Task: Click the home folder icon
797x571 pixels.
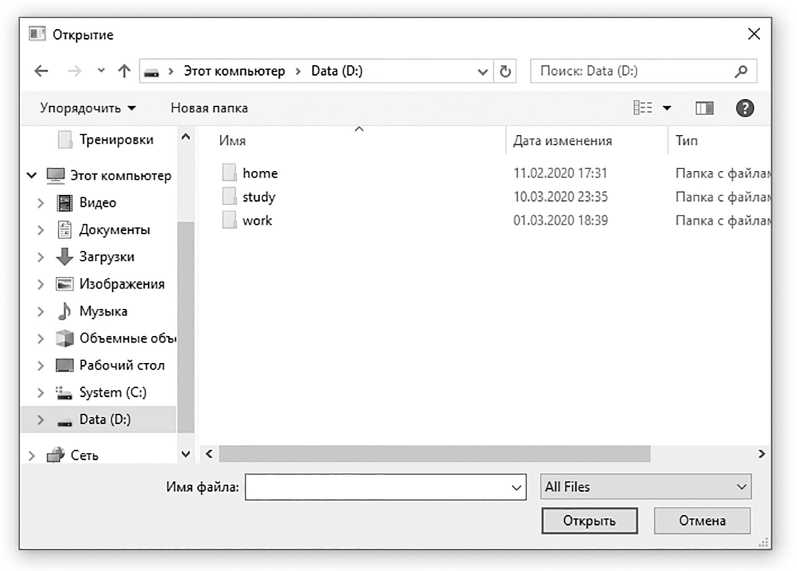Action: (x=229, y=173)
